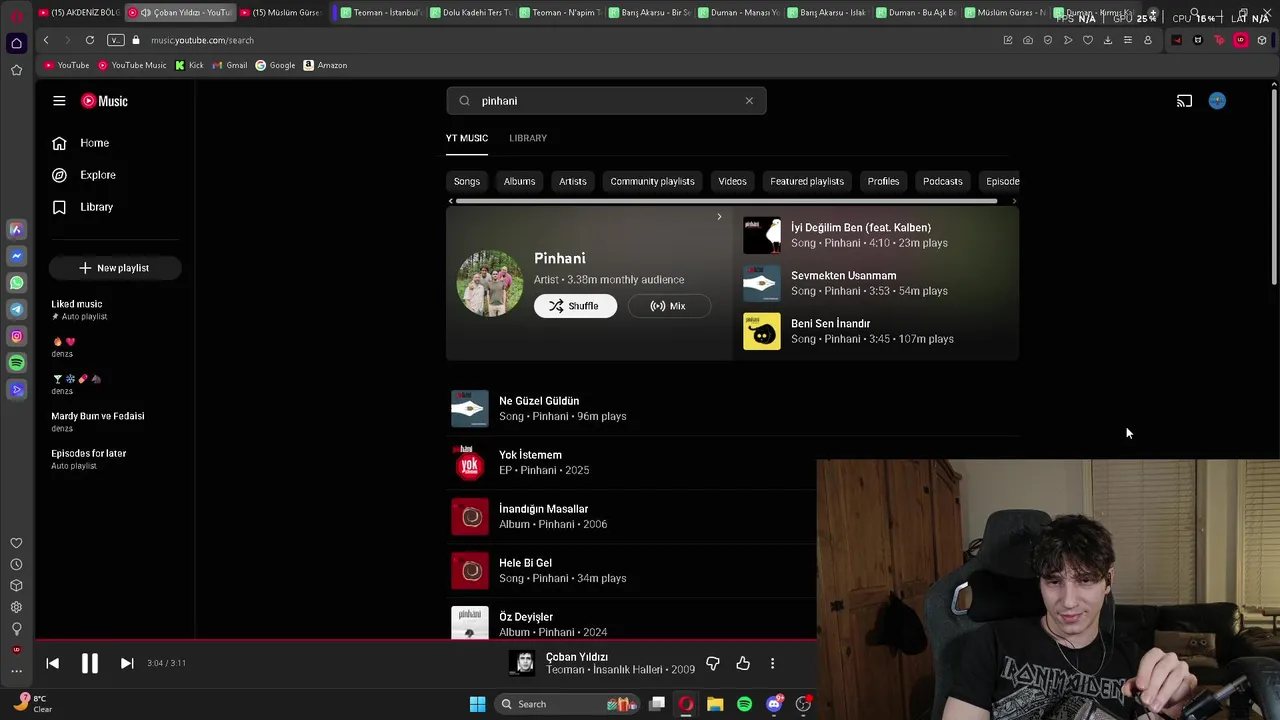
Task: Open Opera sidebar history clock icon
Action: (16, 565)
